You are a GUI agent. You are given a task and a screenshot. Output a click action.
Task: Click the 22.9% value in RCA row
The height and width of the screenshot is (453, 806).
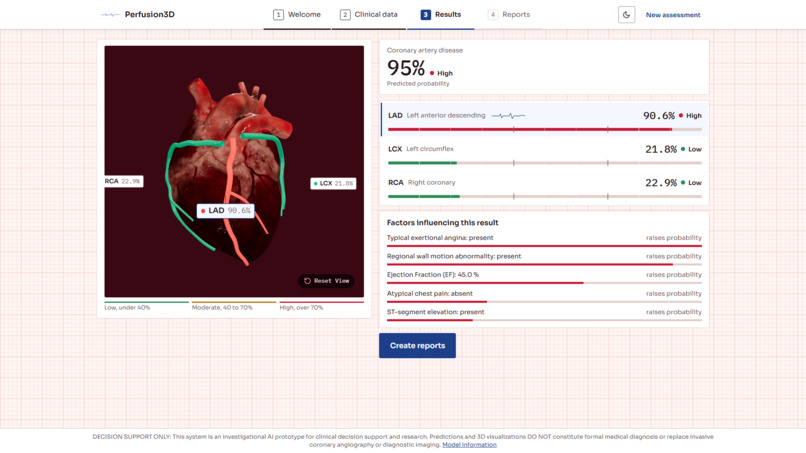(x=661, y=183)
